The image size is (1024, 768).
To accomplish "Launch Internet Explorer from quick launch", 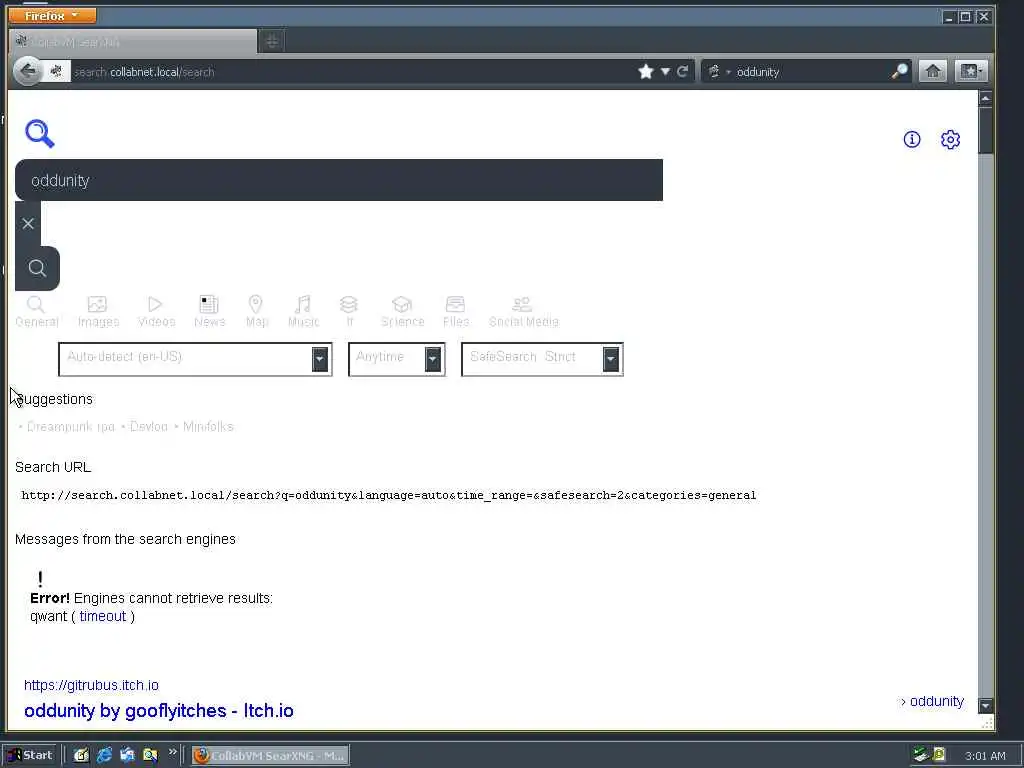I will tap(104, 755).
